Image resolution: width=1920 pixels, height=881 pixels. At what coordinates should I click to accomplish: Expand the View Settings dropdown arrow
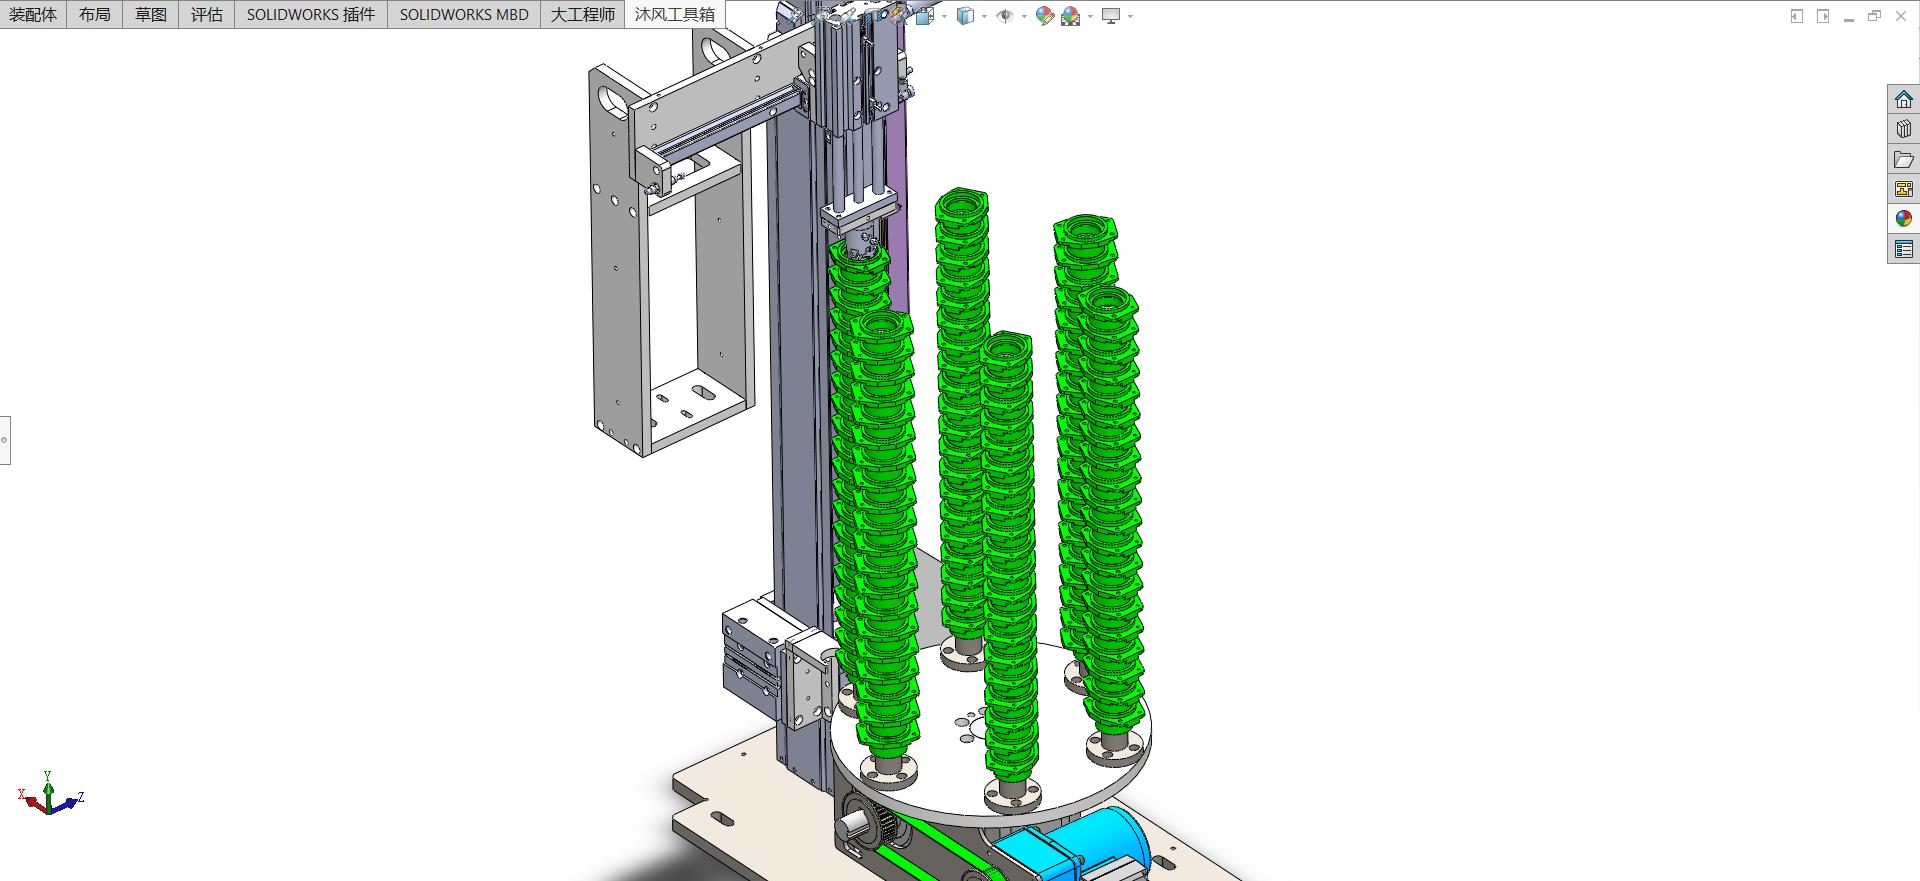[x=1130, y=16]
